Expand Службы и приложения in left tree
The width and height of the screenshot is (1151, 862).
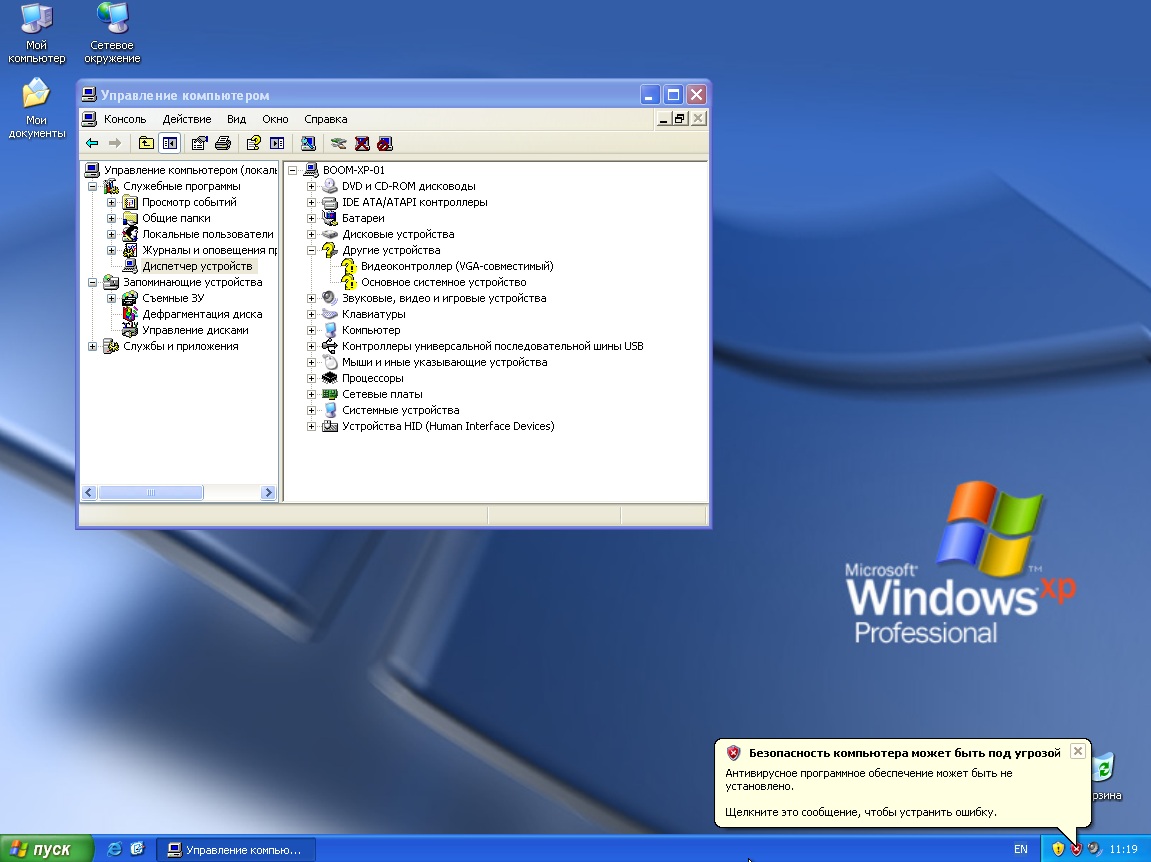point(93,346)
